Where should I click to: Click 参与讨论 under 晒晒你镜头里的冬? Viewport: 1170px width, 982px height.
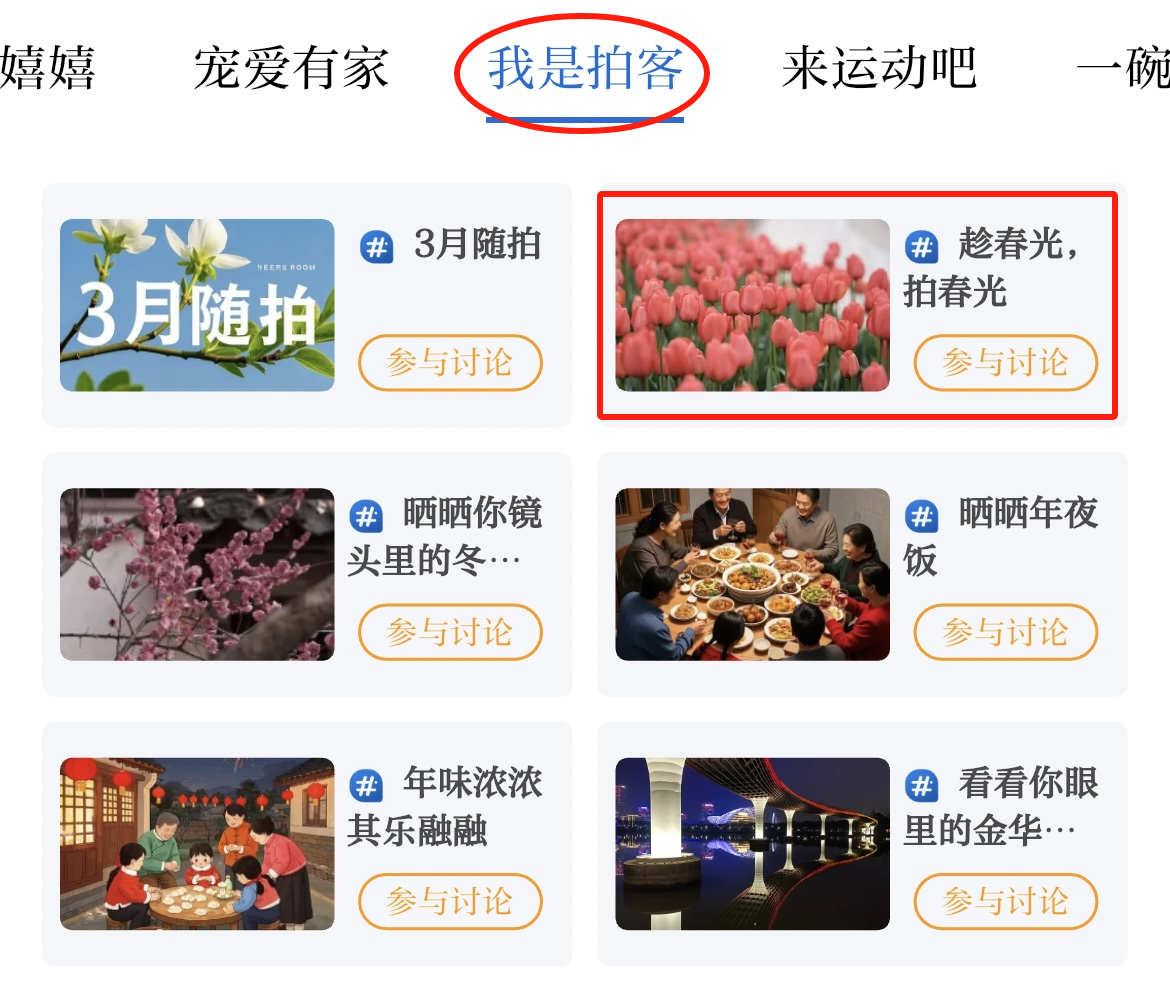[x=450, y=632]
